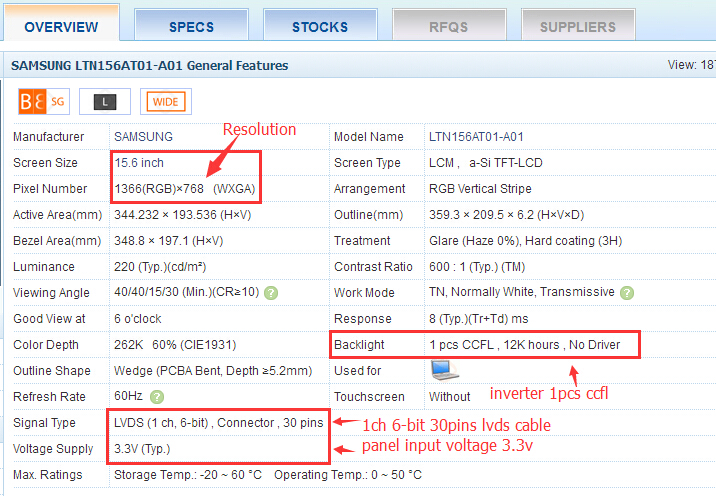This screenshot has height=496, width=716.
Task: Open the OVERVIEW tab
Action: point(61,27)
